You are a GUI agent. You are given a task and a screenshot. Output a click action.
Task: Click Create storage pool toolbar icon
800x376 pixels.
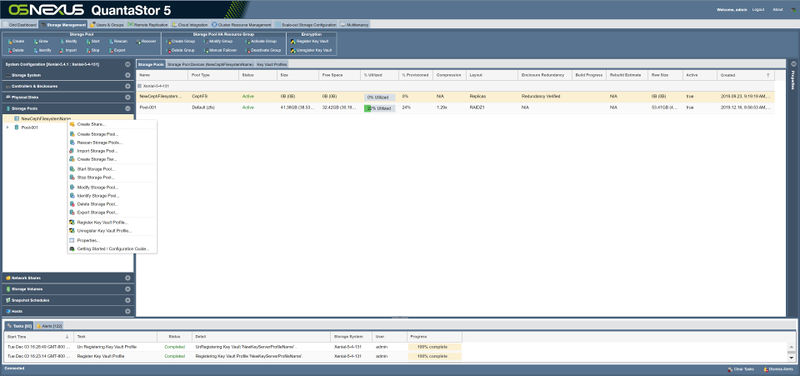[9, 41]
